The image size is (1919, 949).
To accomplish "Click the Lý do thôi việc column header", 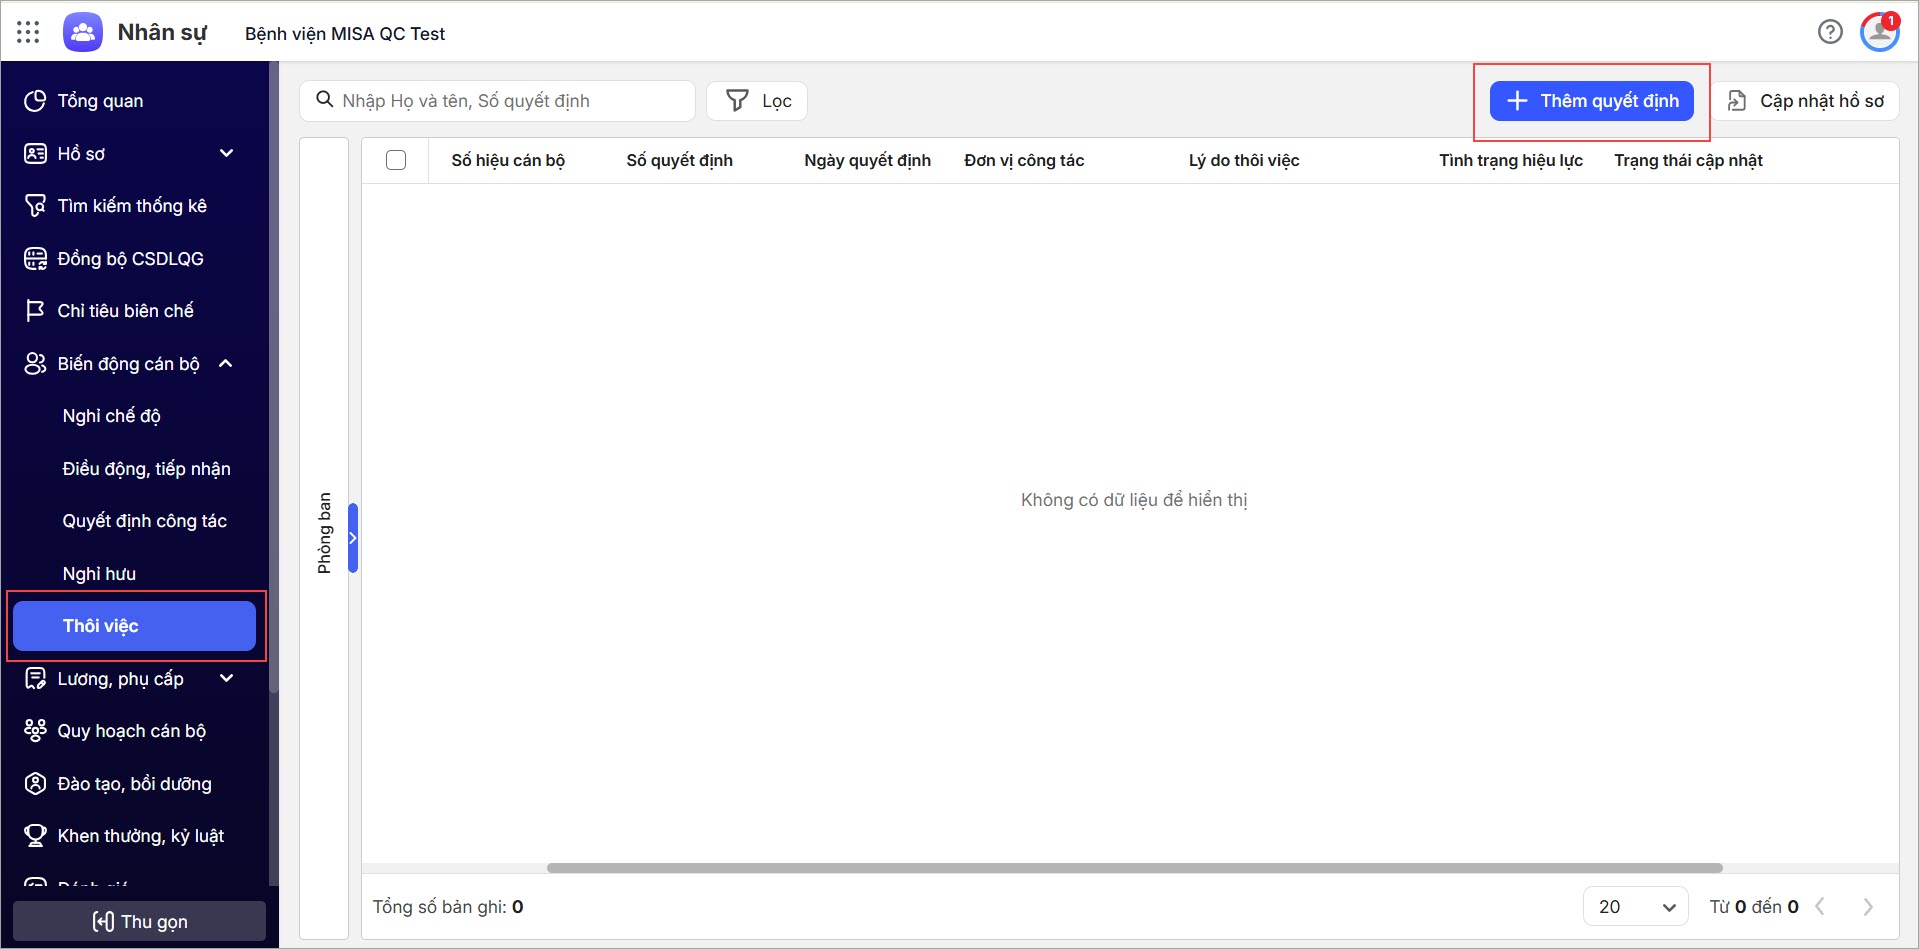I will coord(1244,160).
